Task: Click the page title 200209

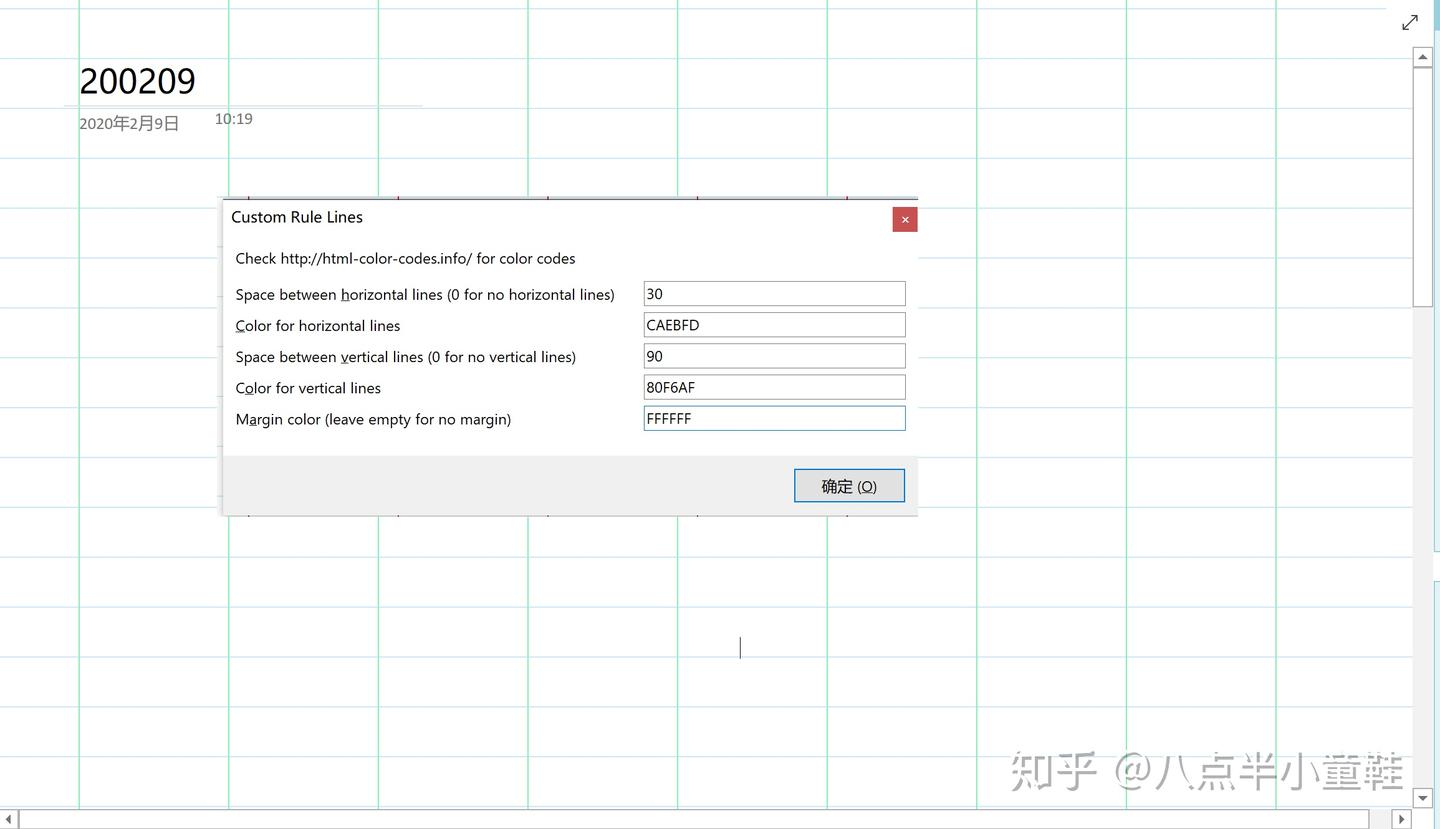Action: click(137, 80)
